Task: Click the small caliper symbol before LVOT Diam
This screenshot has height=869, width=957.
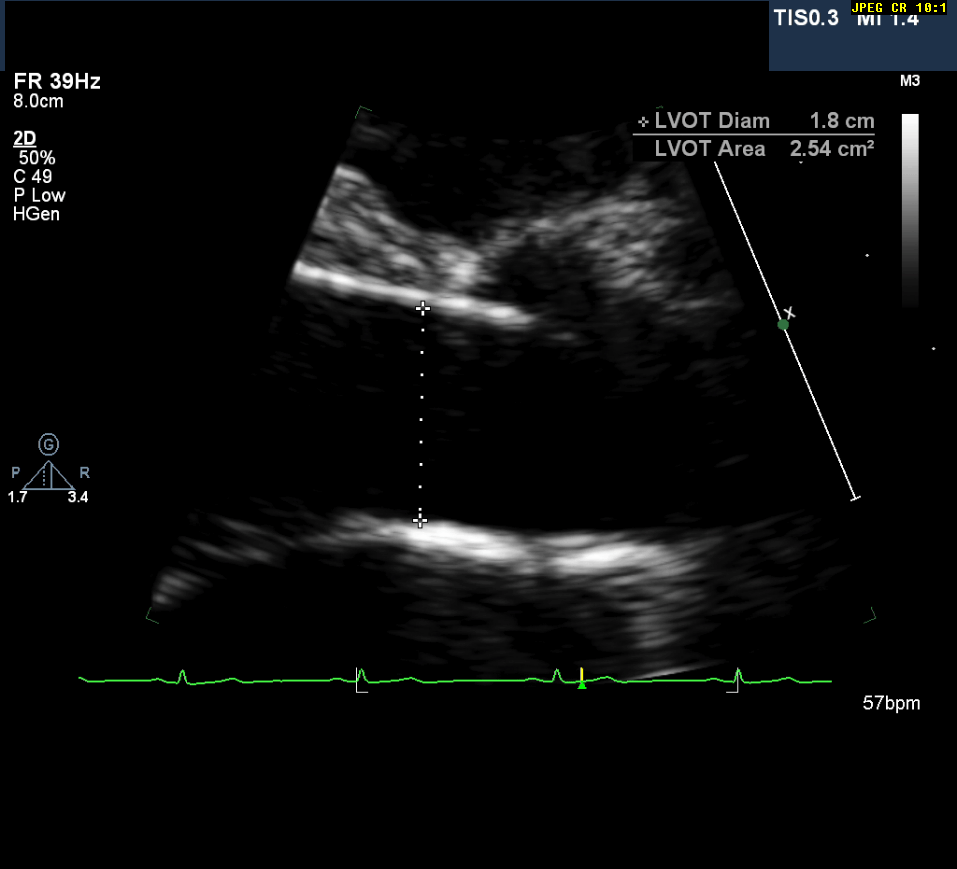Action: pyautogui.click(x=643, y=123)
